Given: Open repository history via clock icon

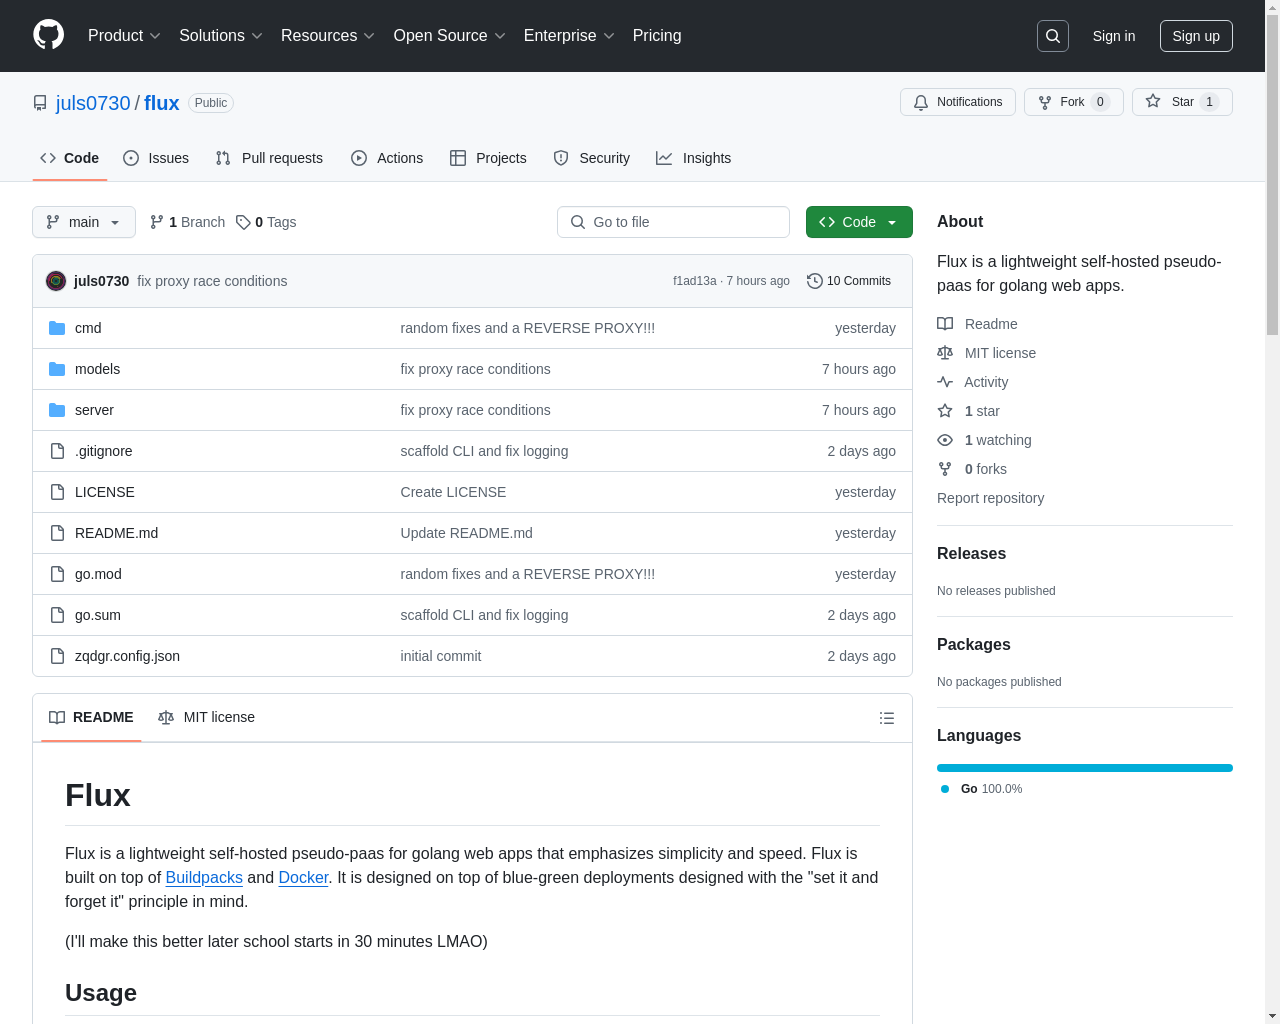Looking at the screenshot, I should coord(813,281).
